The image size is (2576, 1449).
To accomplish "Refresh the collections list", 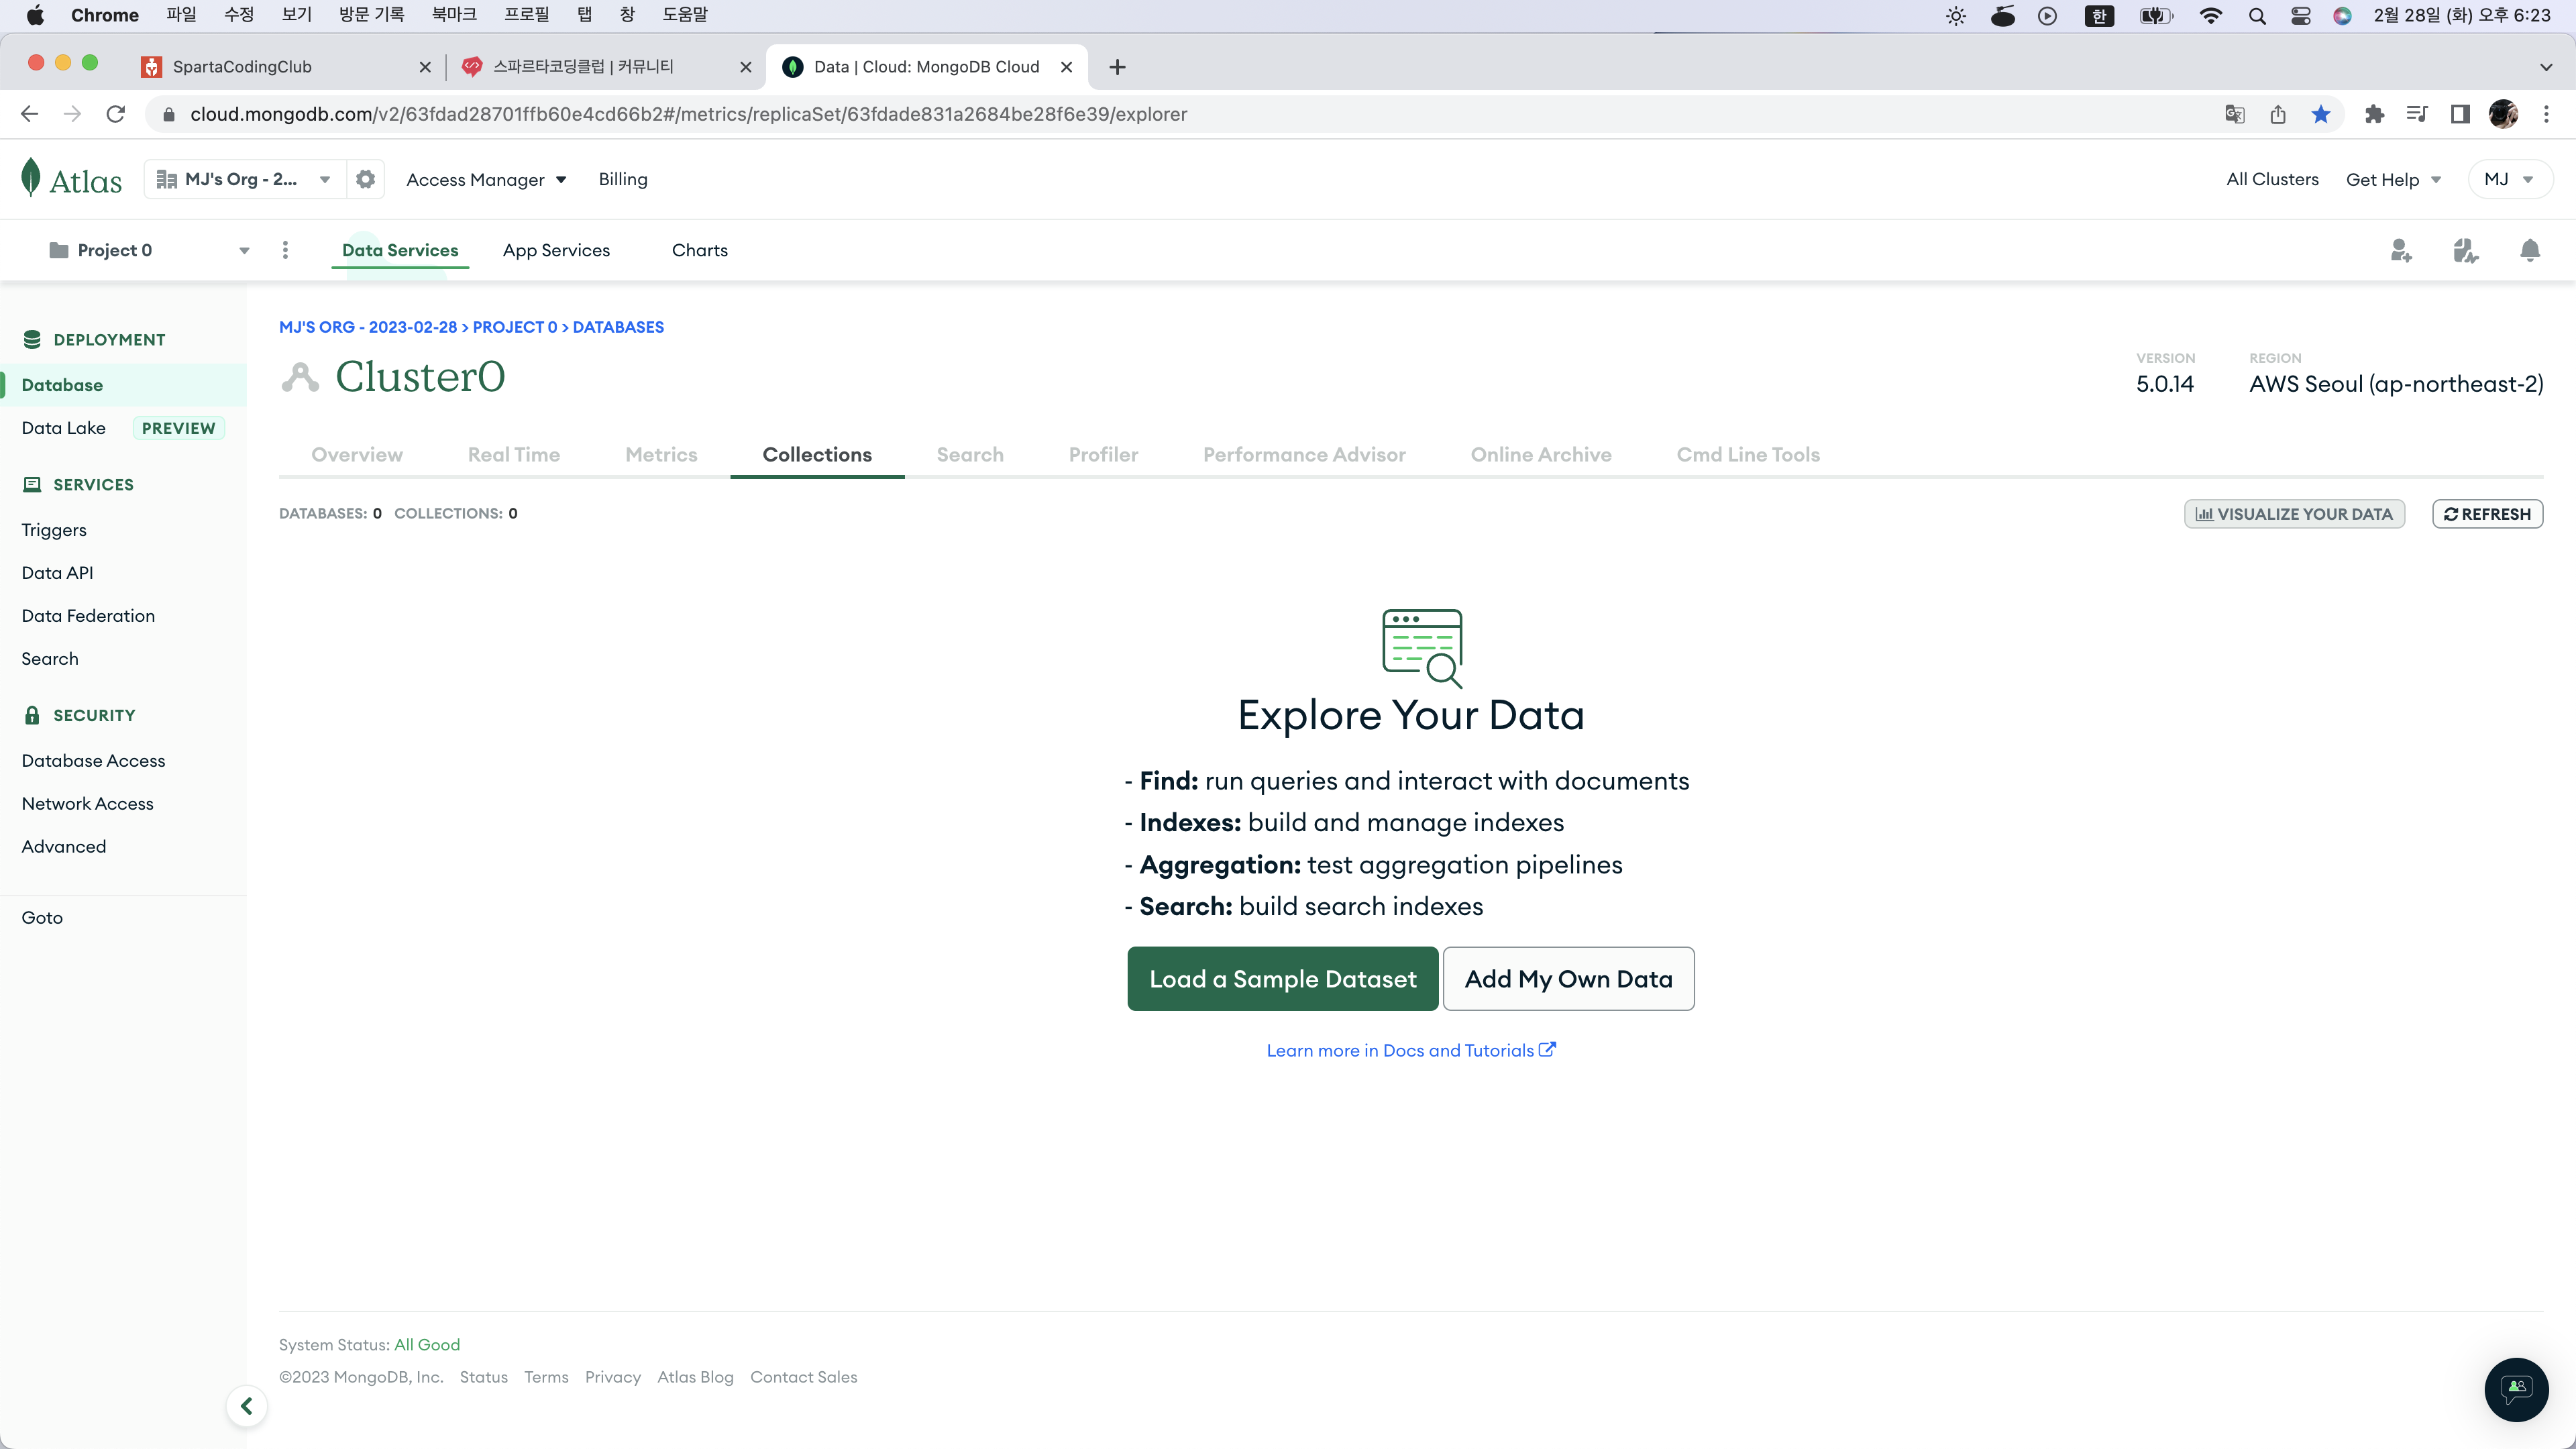I will [x=2488, y=514].
